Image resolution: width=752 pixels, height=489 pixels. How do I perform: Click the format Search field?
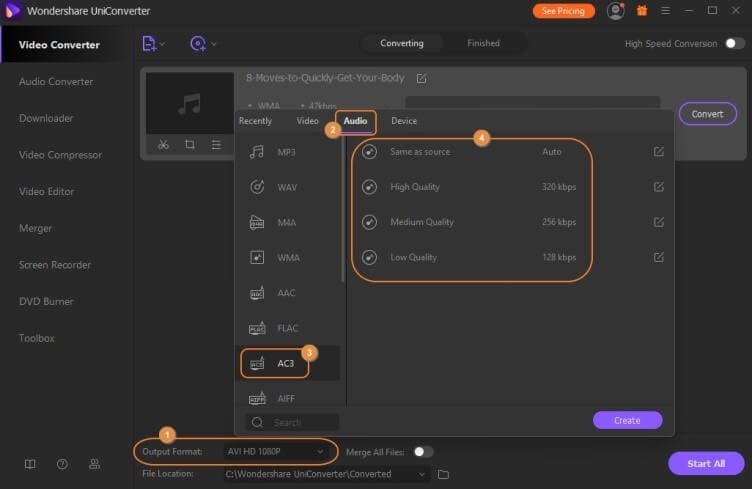pos(292,422)
